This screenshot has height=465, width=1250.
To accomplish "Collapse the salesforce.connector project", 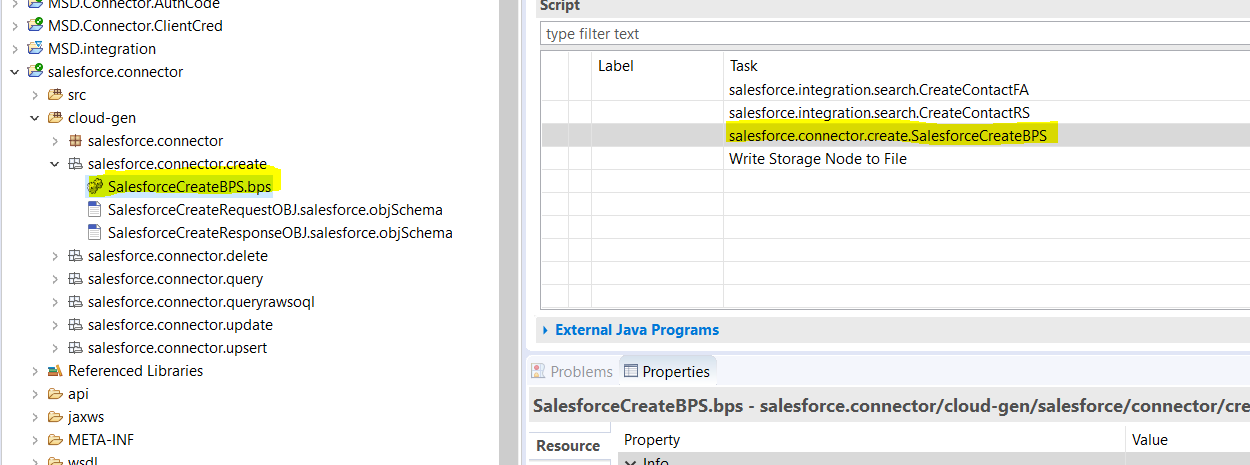I will [15, 71].
